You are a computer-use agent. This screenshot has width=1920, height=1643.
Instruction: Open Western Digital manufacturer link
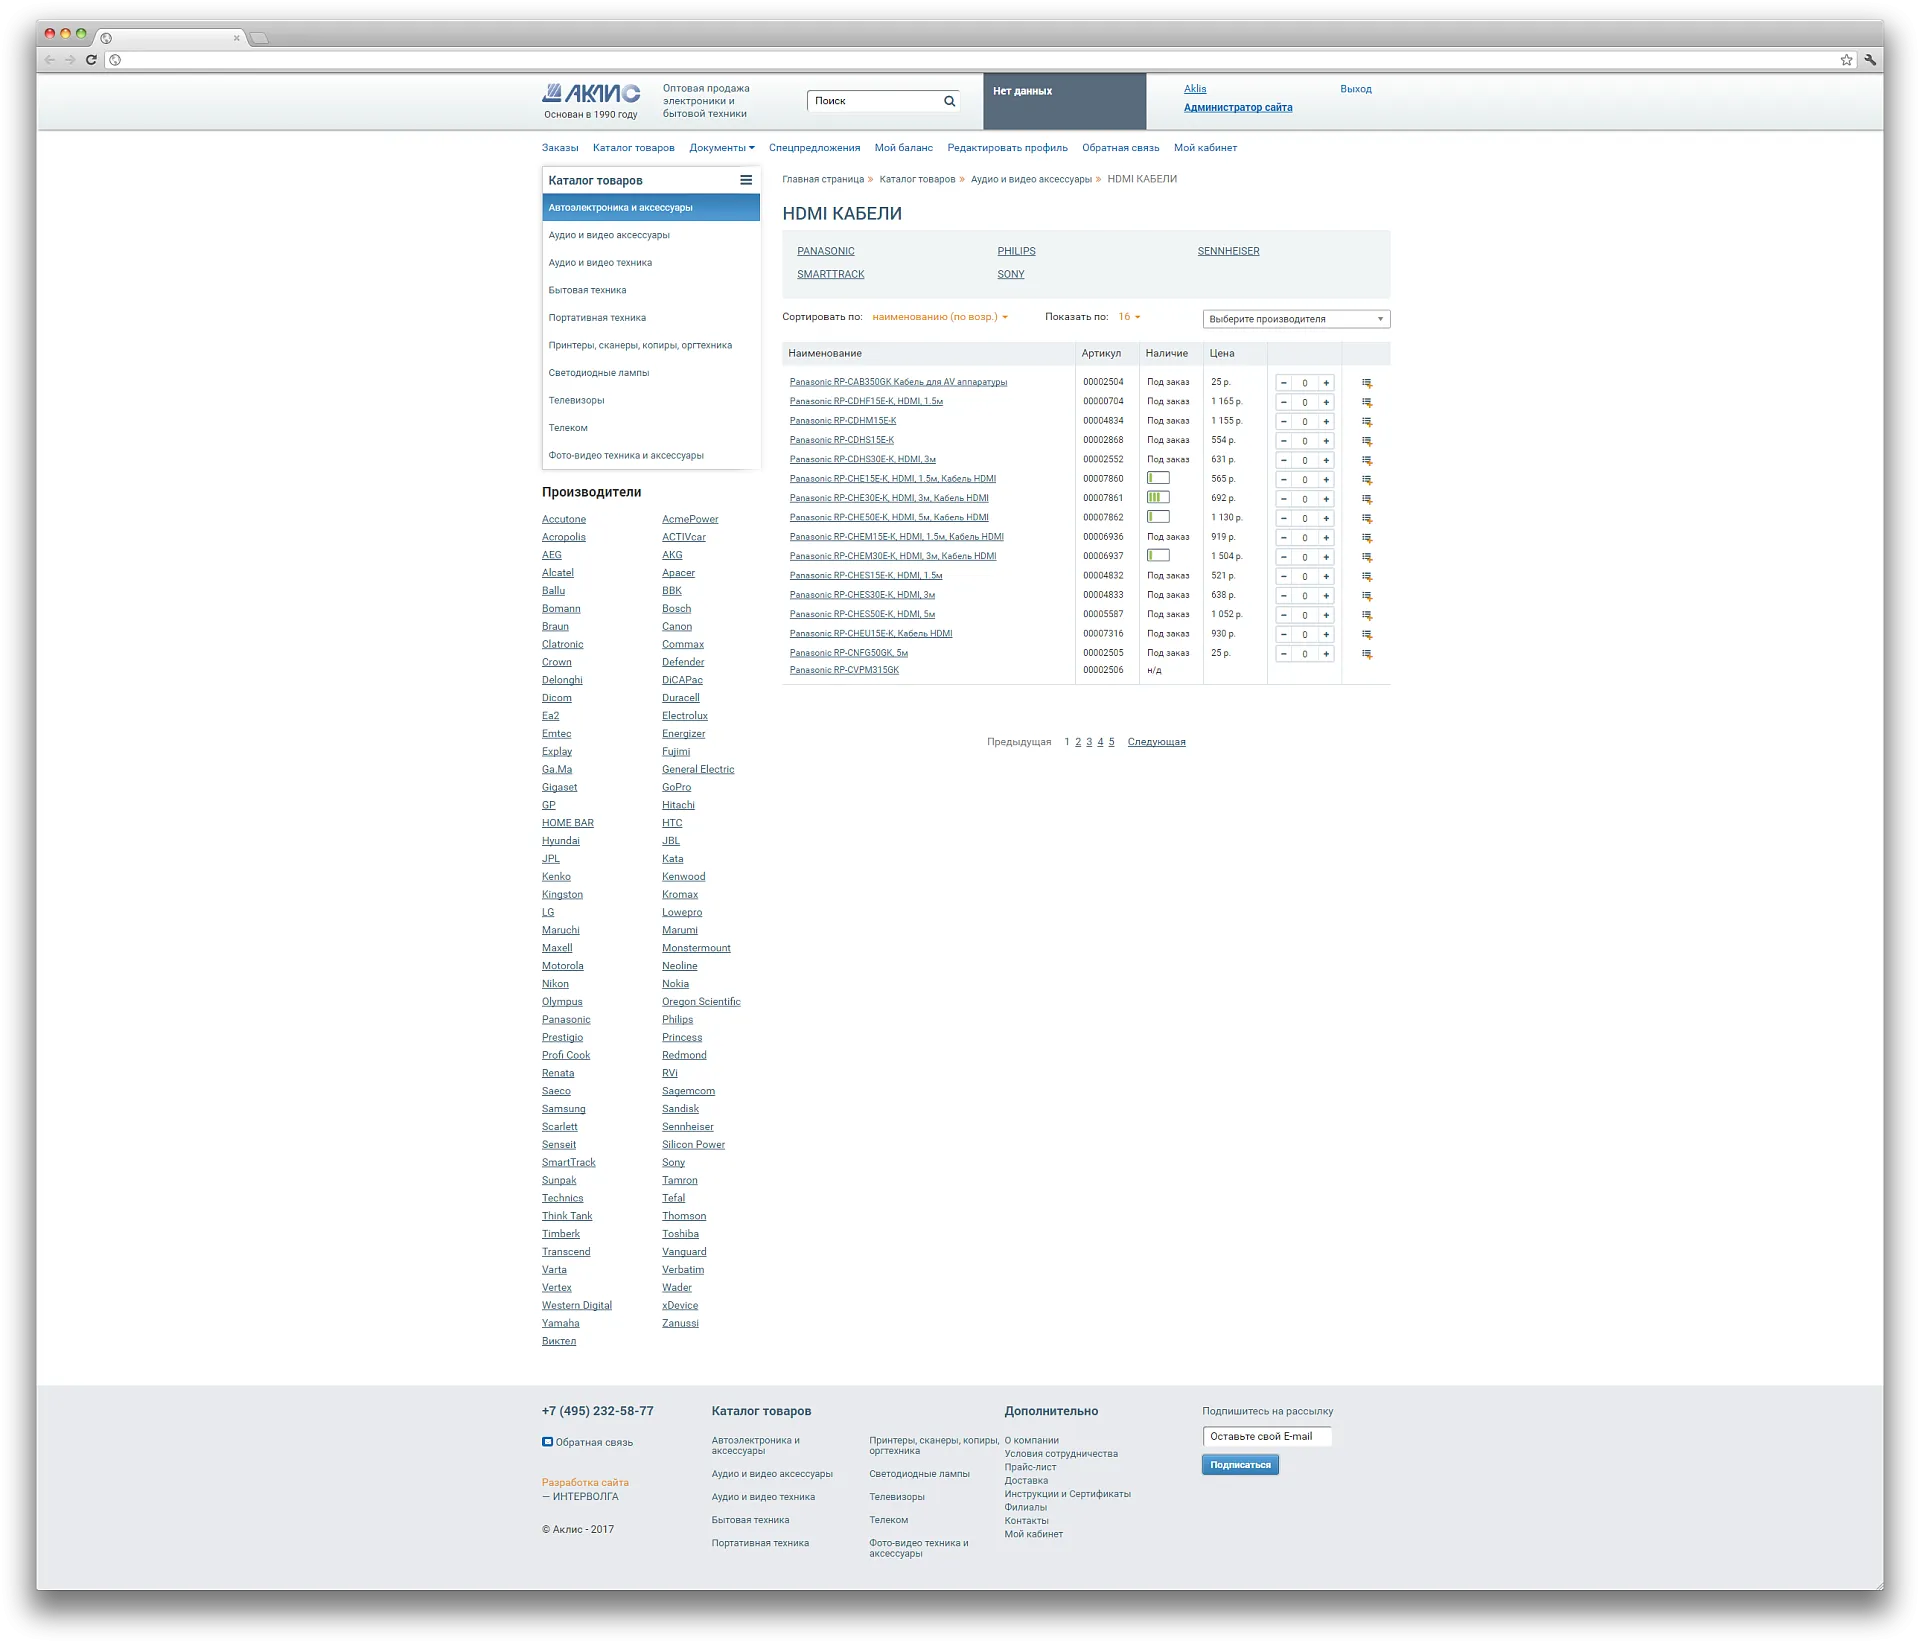[x=577, y=1305]
